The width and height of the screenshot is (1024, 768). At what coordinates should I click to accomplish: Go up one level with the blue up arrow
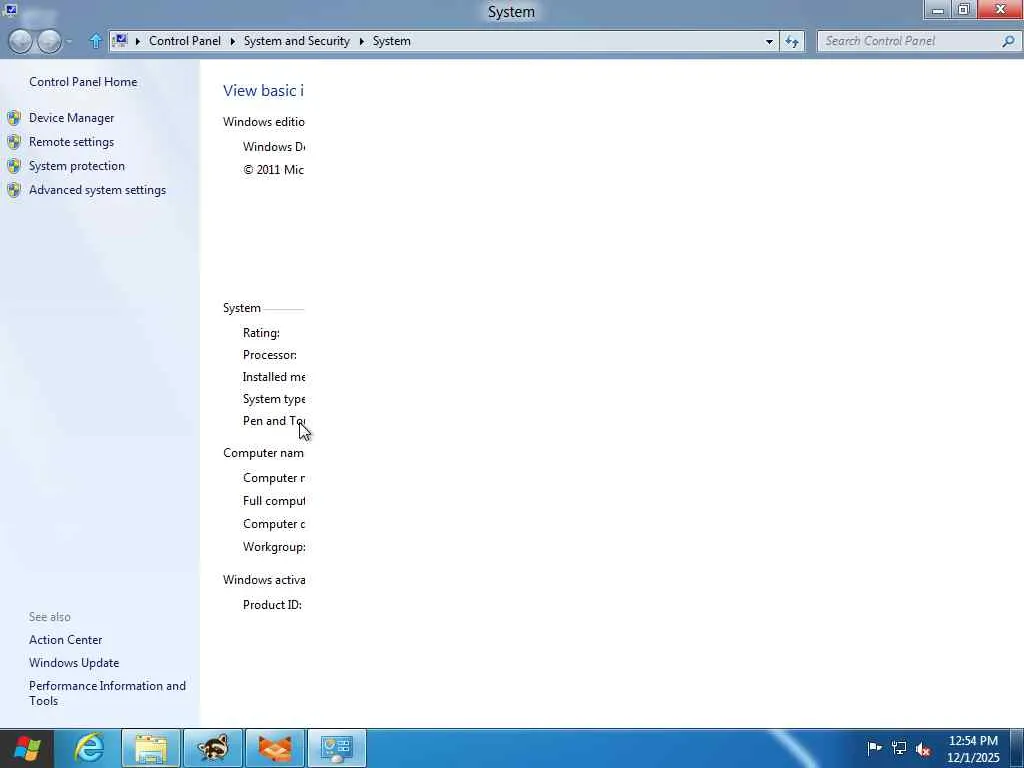click(95, 41)
